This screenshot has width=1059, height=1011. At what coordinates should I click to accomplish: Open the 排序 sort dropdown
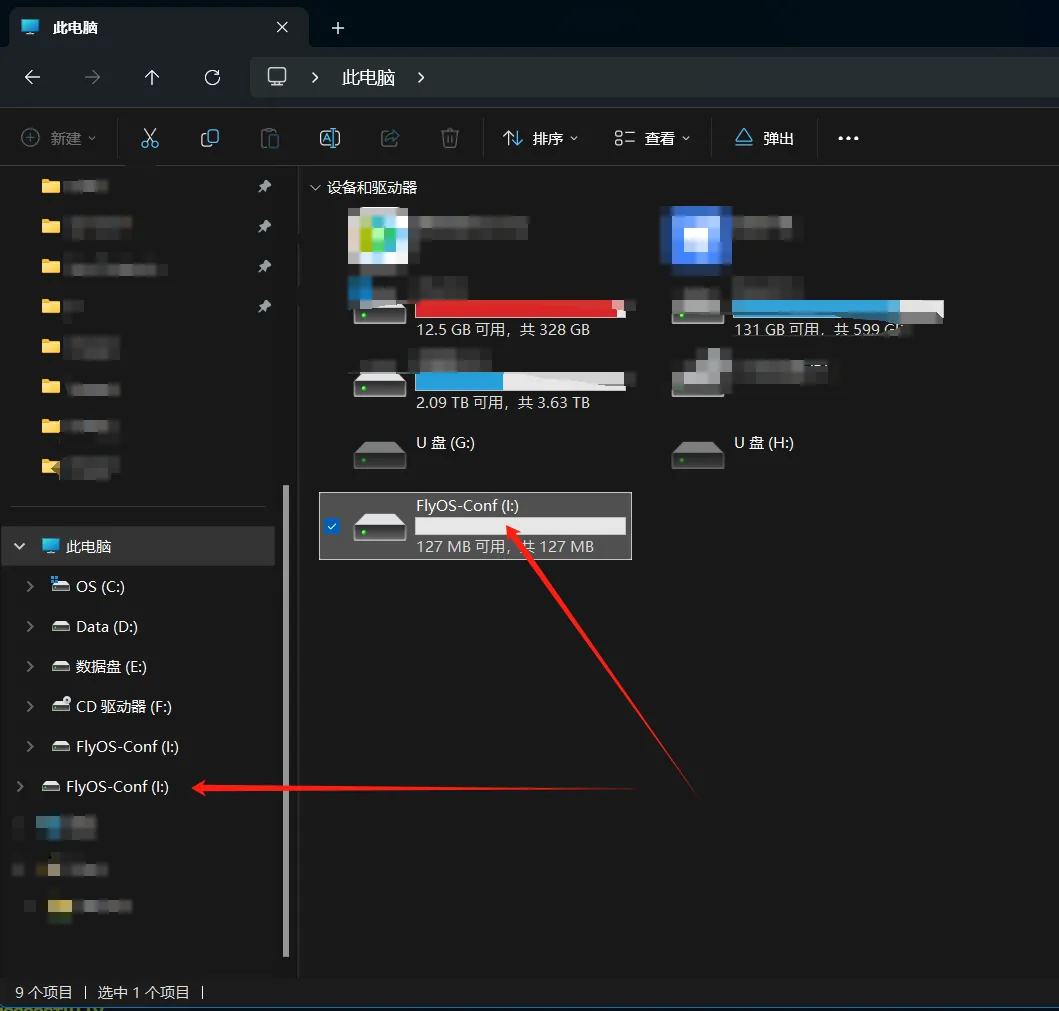point(541,138)
